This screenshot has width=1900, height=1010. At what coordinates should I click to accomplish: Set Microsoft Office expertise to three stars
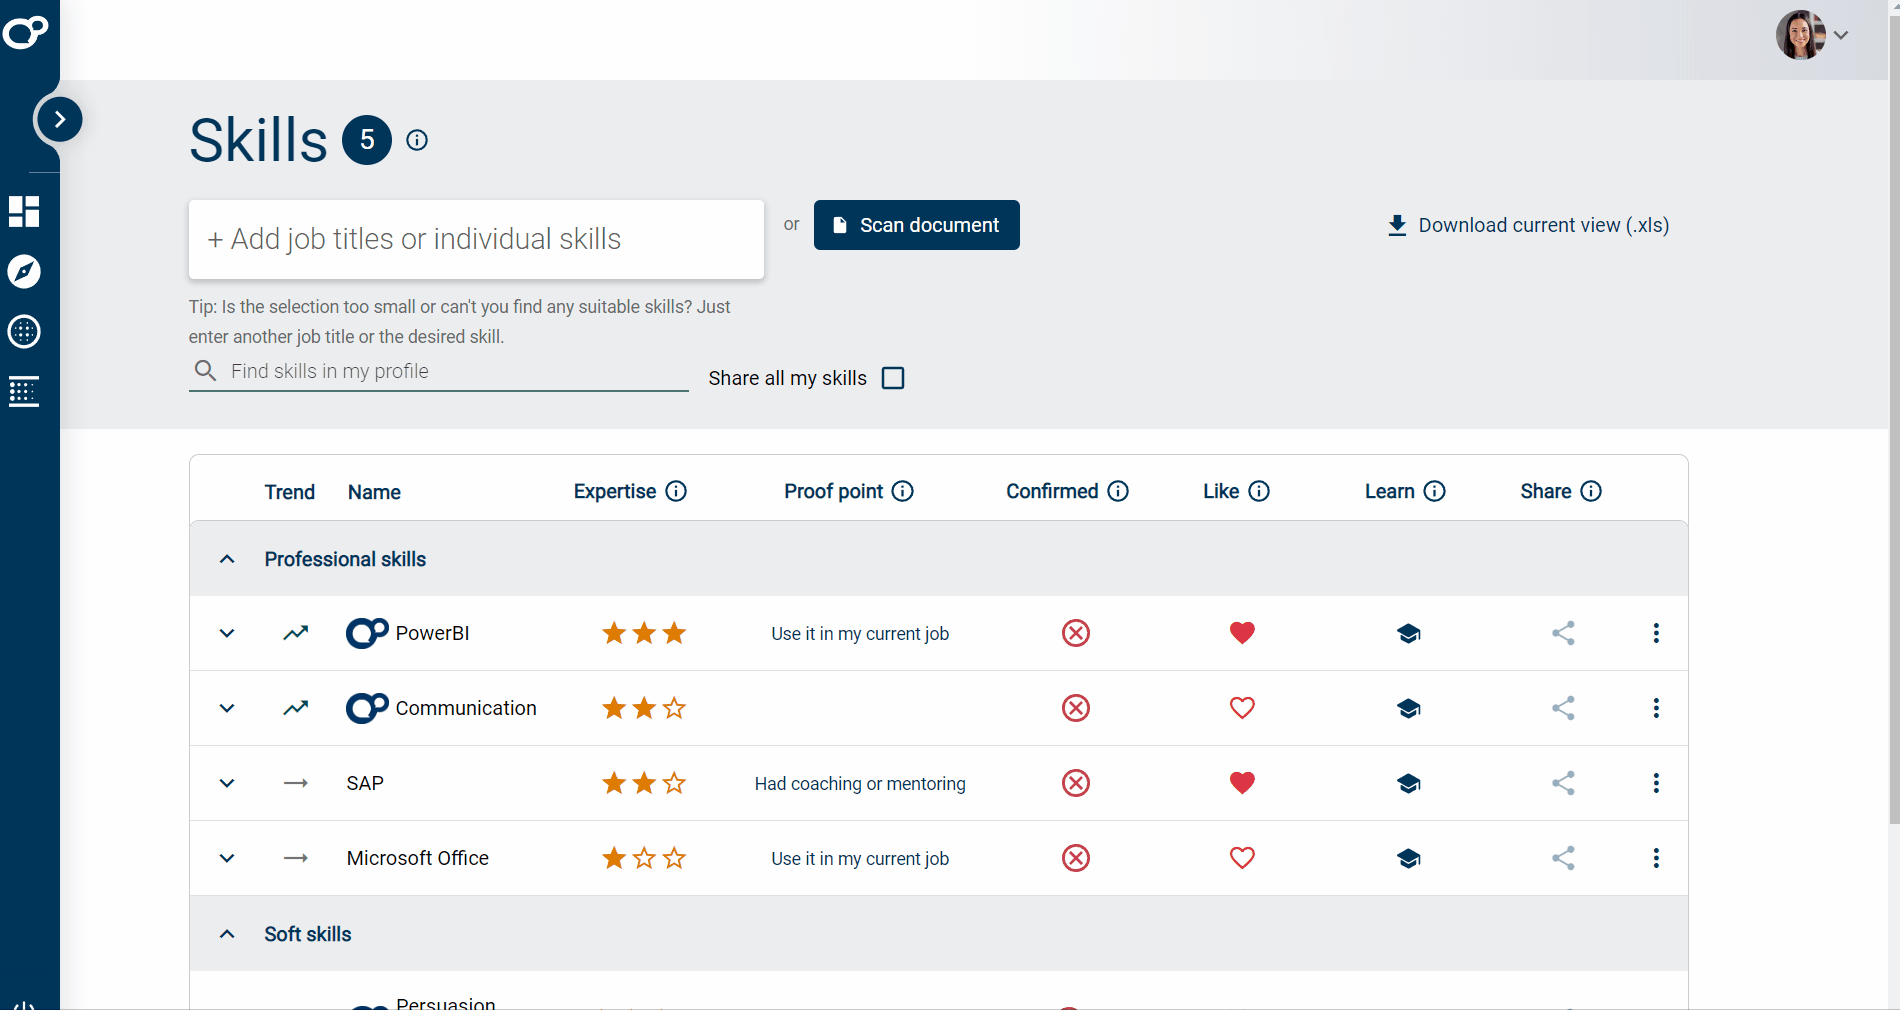click(675, 858)
